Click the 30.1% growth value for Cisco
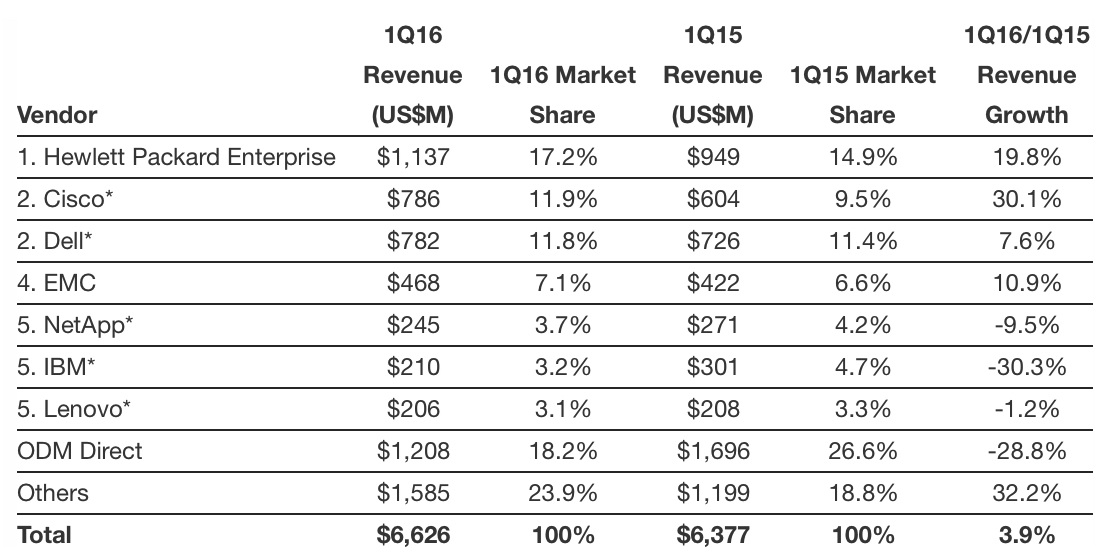This screenshot has height=547, width=1095. 1027,199
